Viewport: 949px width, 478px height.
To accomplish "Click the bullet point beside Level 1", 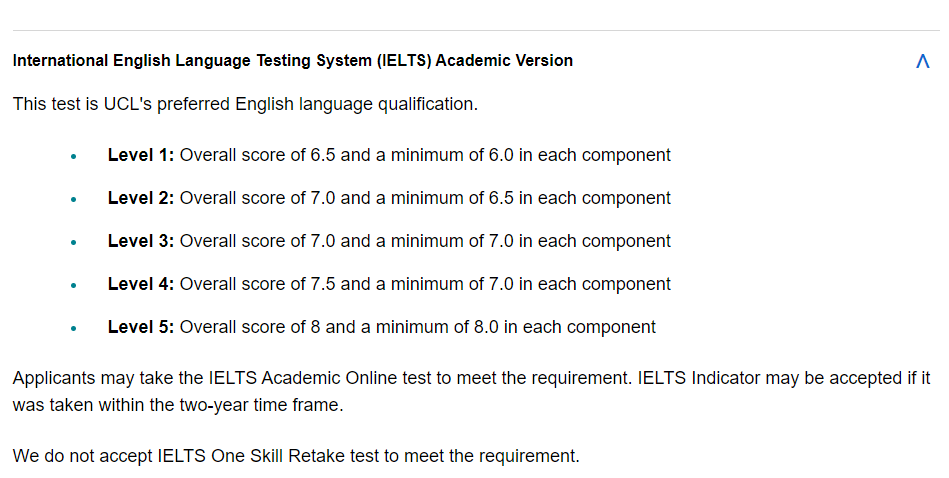I will click(74, 156).
